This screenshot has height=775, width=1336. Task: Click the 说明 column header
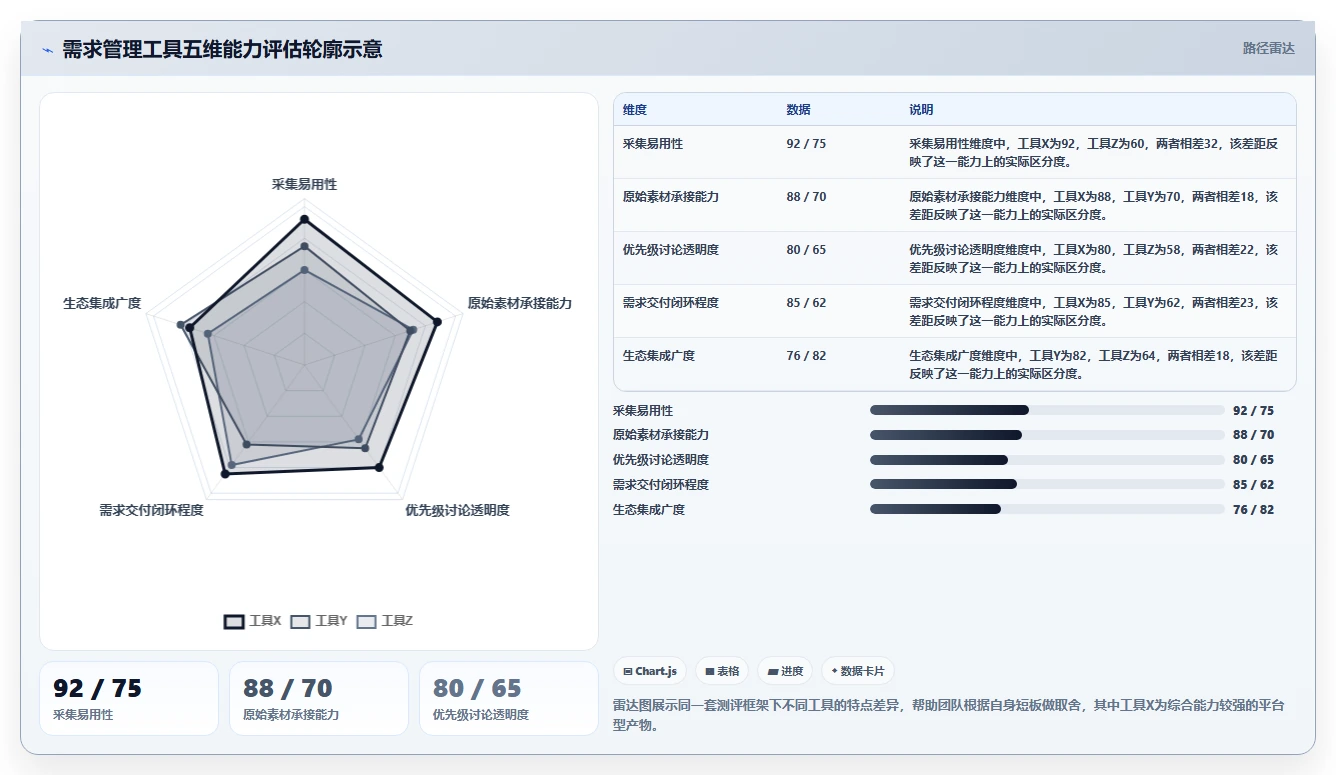pos(921,110)
